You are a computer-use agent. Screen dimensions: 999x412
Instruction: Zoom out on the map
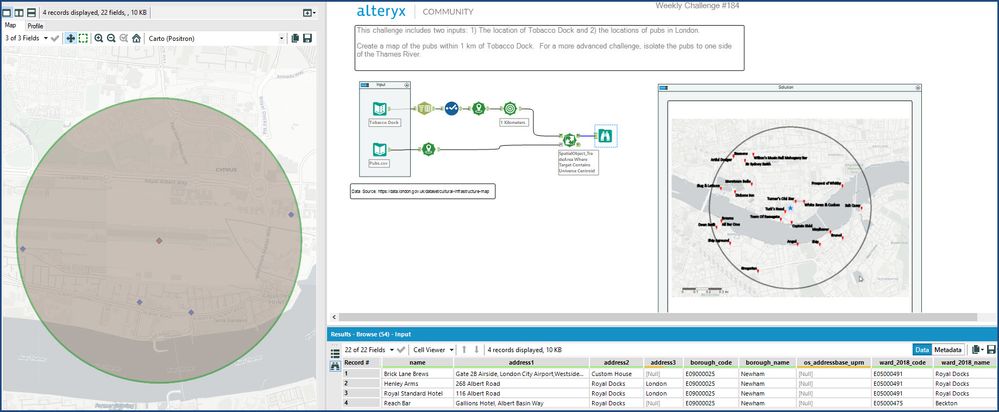[x=111, y=38]
